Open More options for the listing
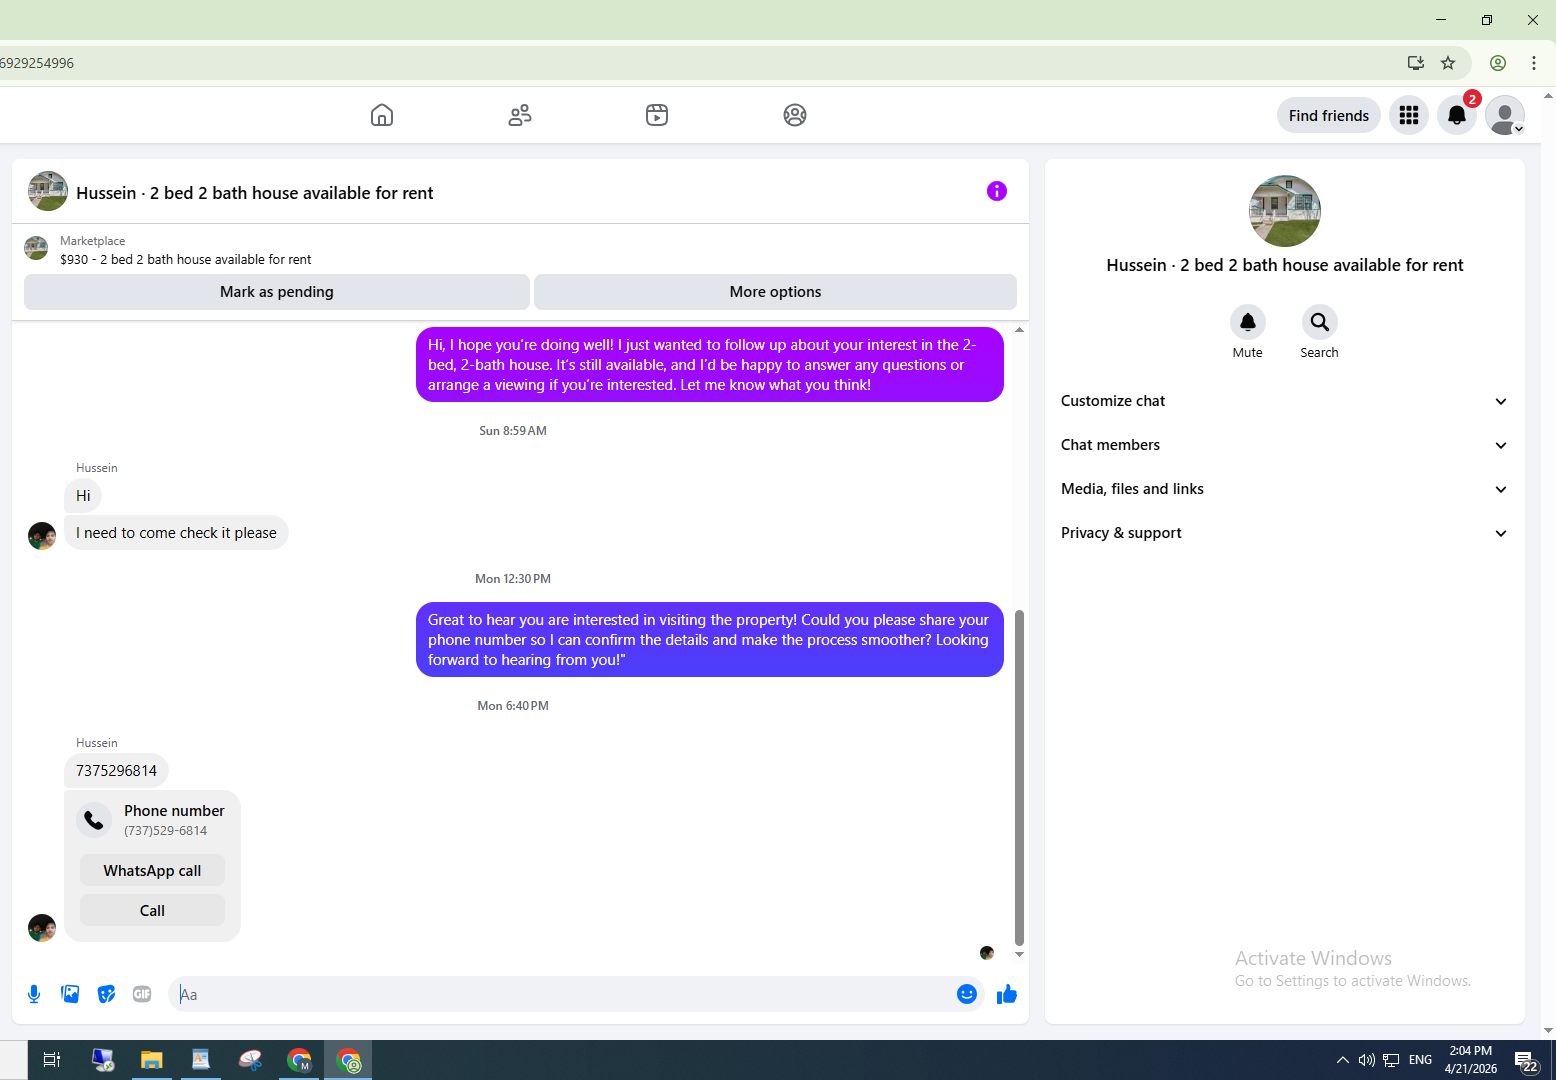Image resolution: width=1556 pixels, height=1080 pixels. click(x=775, y=292)
